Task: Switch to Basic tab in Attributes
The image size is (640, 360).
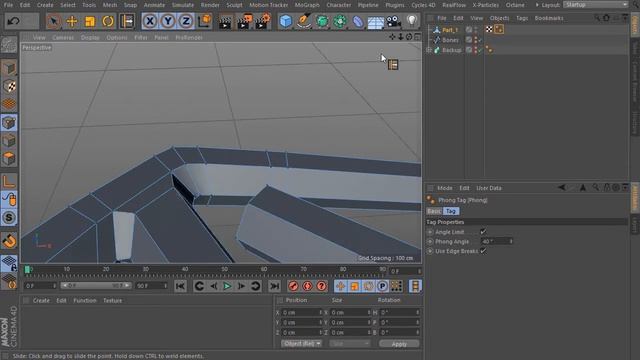Action: point(434,211)
